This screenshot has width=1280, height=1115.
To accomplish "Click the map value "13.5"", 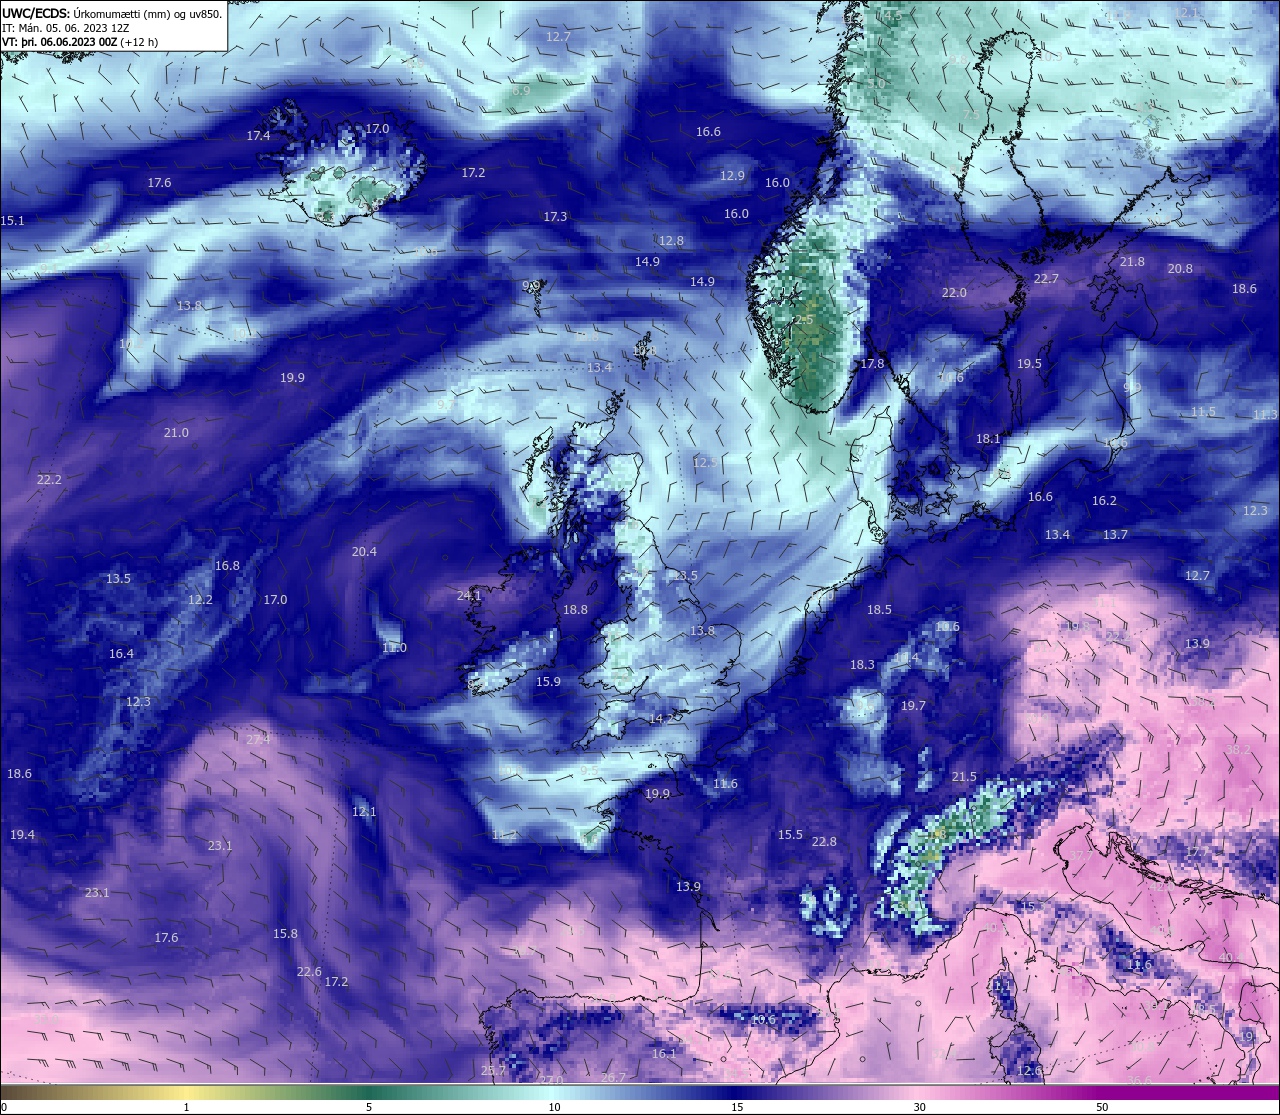I will (118, 578).
